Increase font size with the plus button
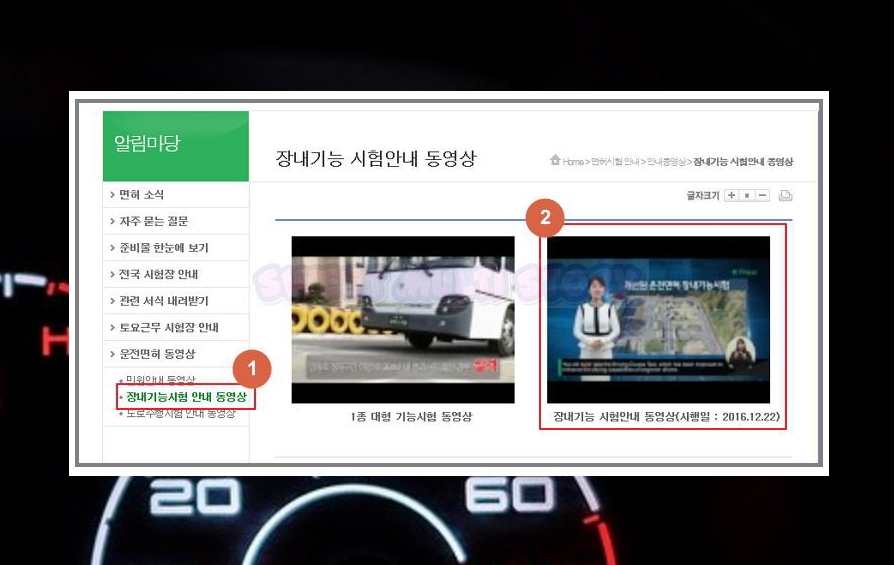Screen dimensions: 894x565 pos(731,196)
